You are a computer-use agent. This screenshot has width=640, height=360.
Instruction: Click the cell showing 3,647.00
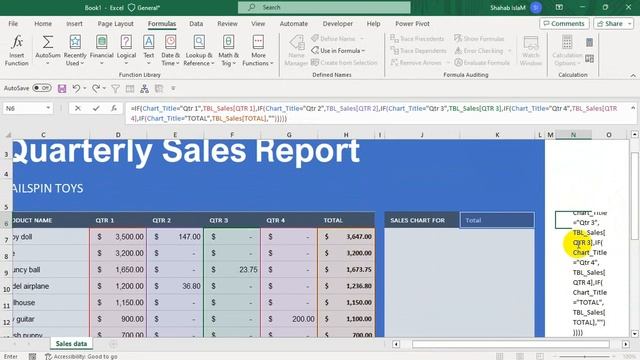click(x=346, y=237)
